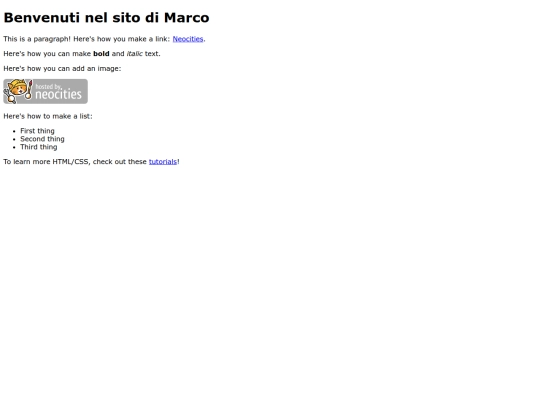Screen dimensions: 540x405
Task: Click the bullet before Second thing
Action: (14, 139)
